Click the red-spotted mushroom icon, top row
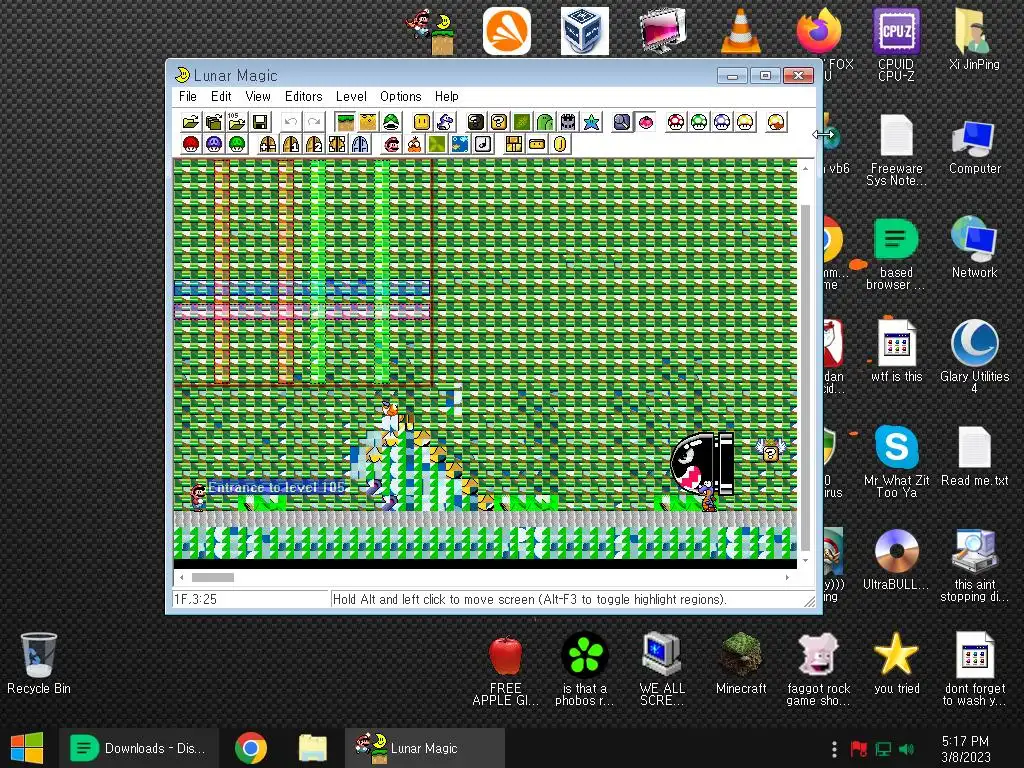Screen dimensions: 1024x768 [677, 122]
